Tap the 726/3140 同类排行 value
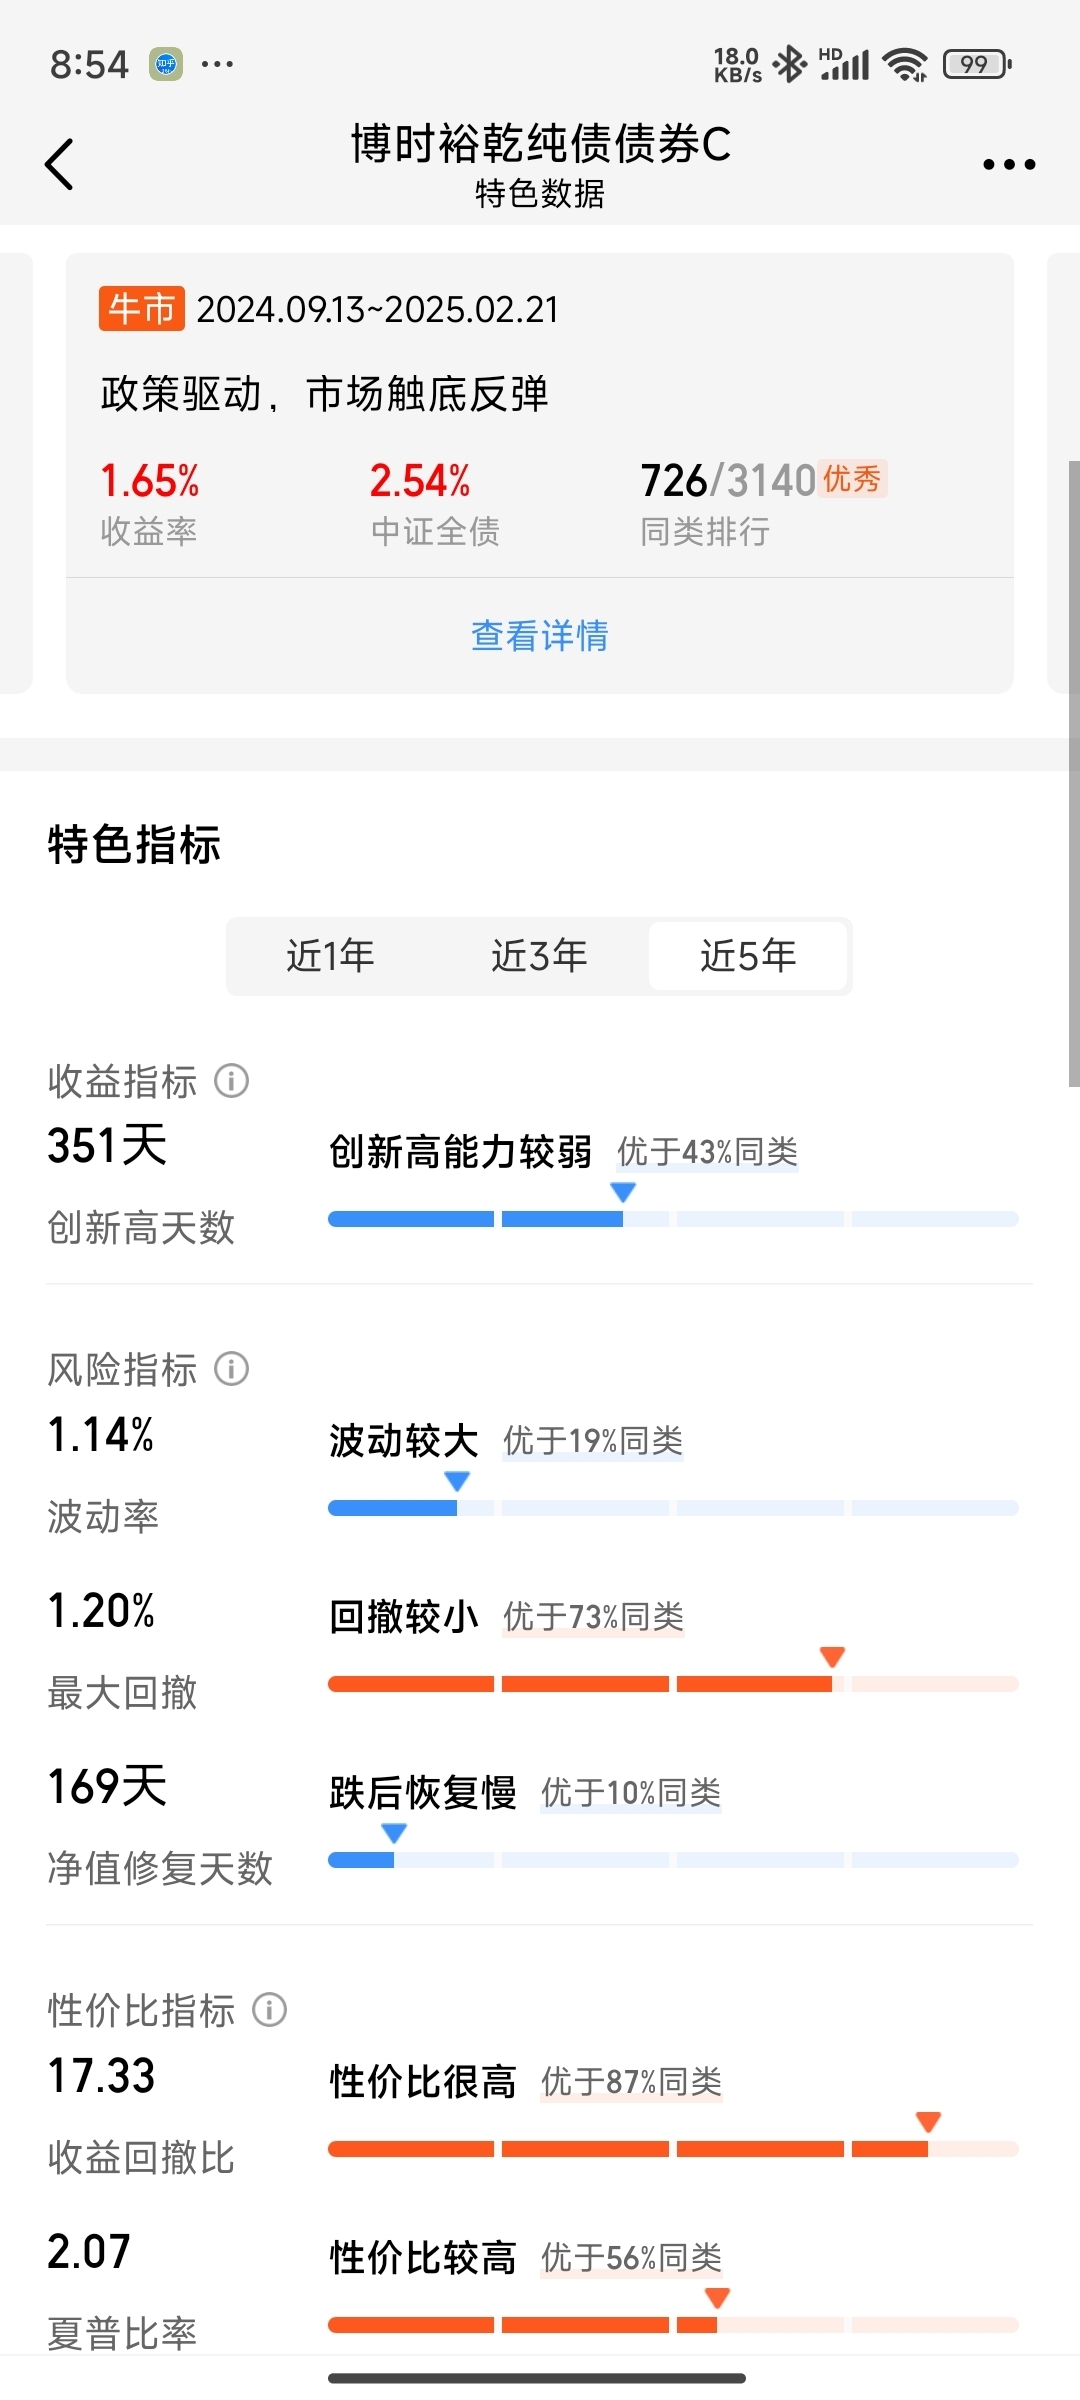 point(728,481)
